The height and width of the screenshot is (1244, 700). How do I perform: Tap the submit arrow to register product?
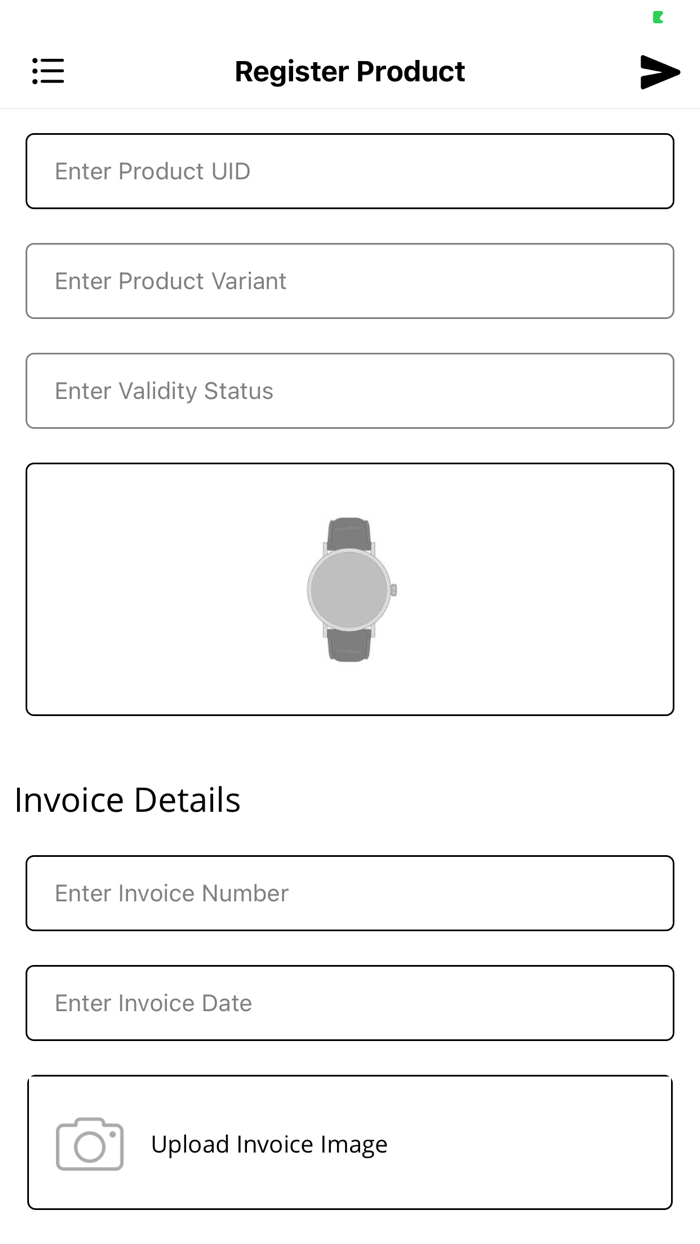point(659,71)
